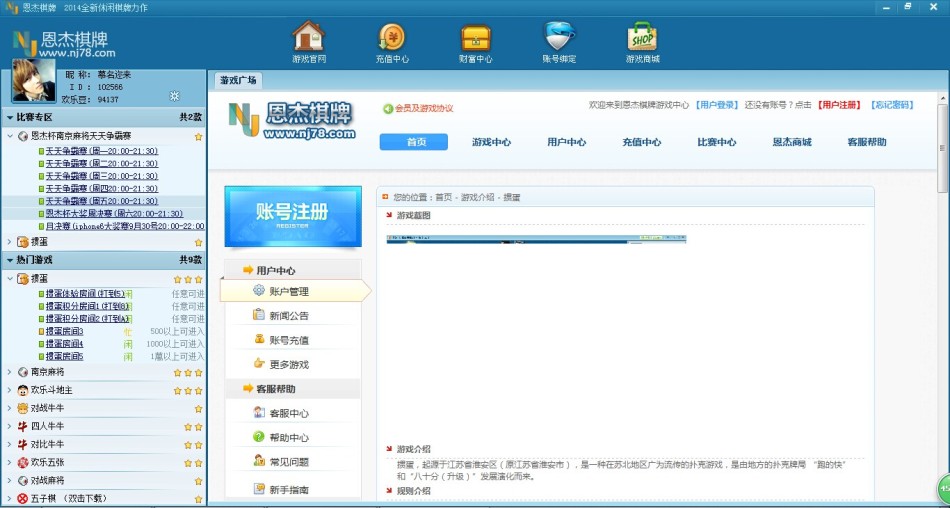Click the 五子棋 red download icon
This screenshot has width=950, height=508.
23,498
